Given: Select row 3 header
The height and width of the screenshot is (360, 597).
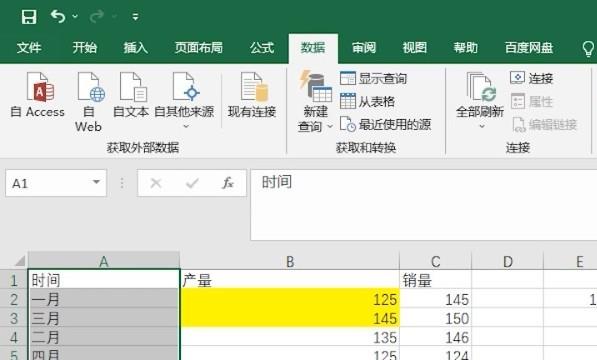Looking at the screenshot, I should pos(14,318).
